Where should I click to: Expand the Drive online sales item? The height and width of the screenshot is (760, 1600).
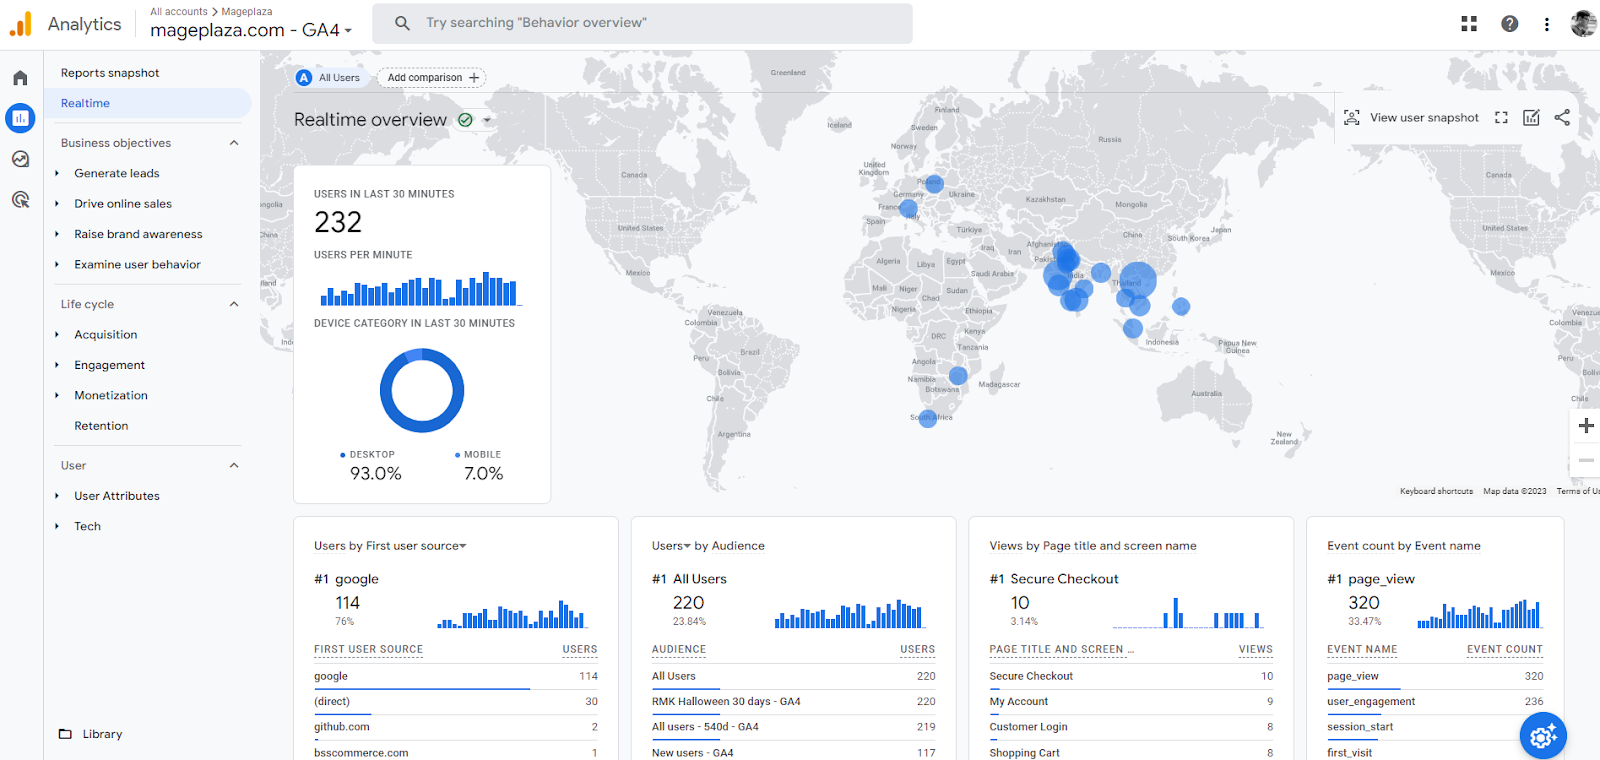click(x=57, y=204)
